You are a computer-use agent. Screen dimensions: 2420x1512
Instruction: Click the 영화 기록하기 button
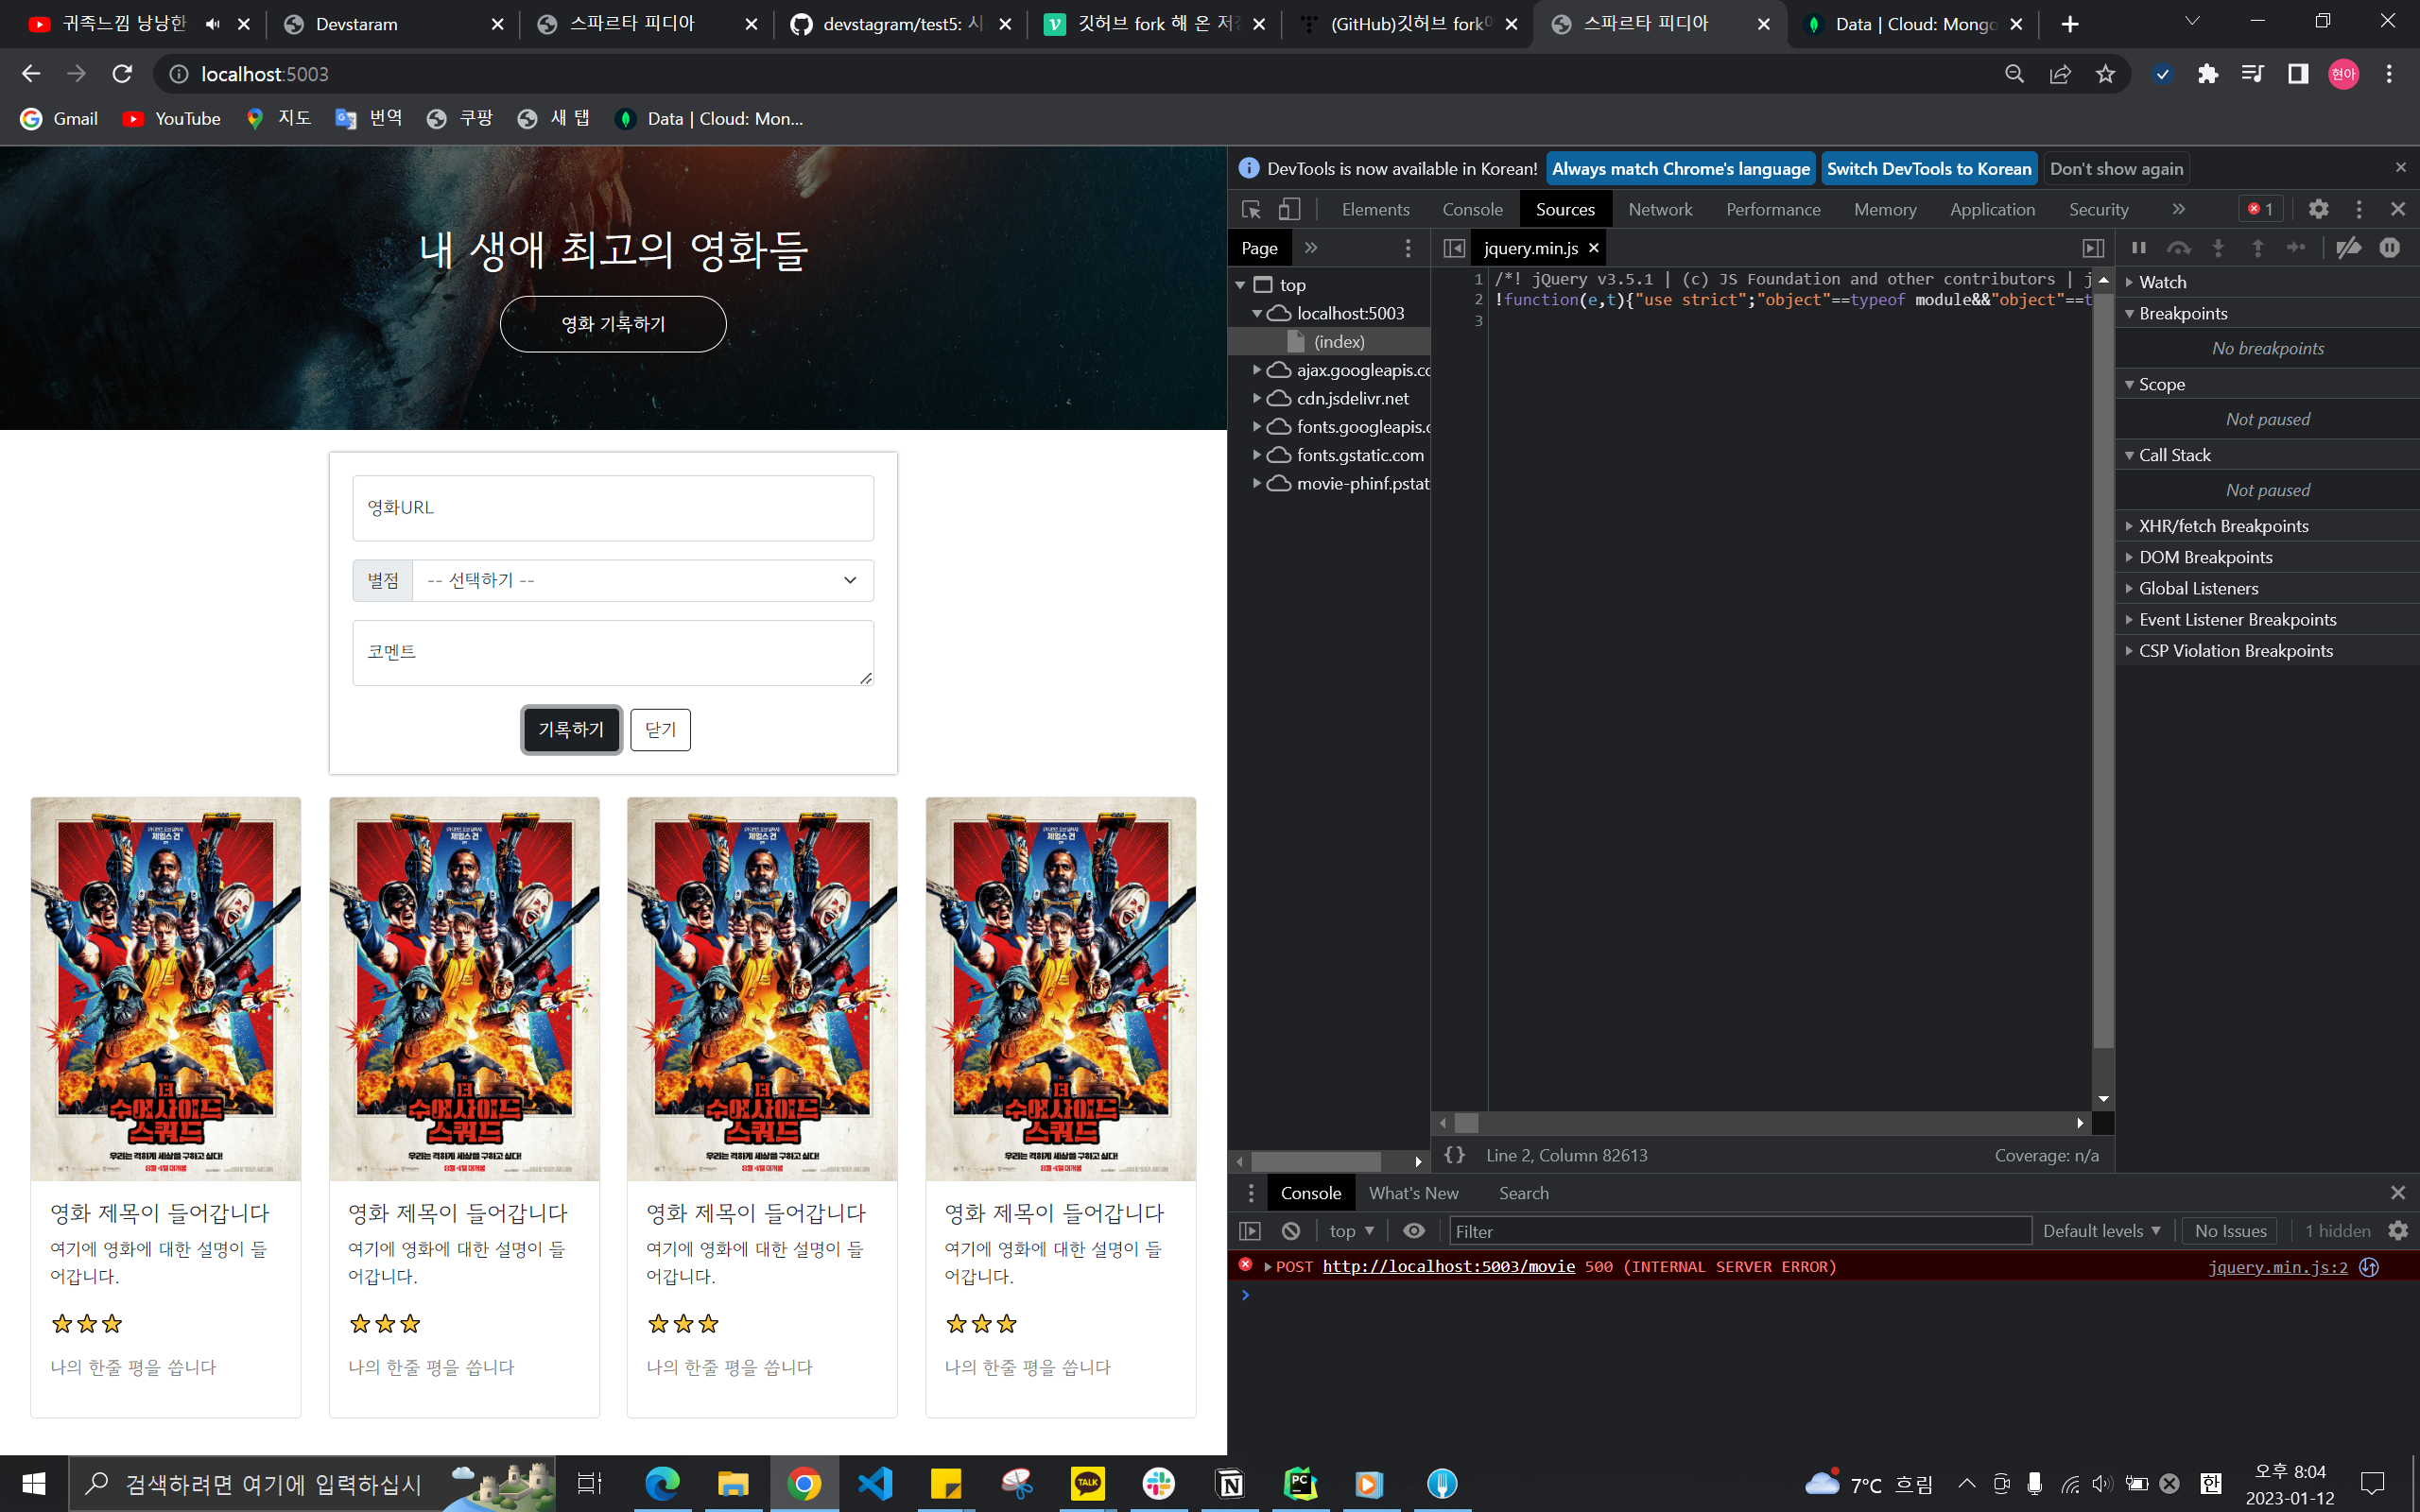[613, 324]
